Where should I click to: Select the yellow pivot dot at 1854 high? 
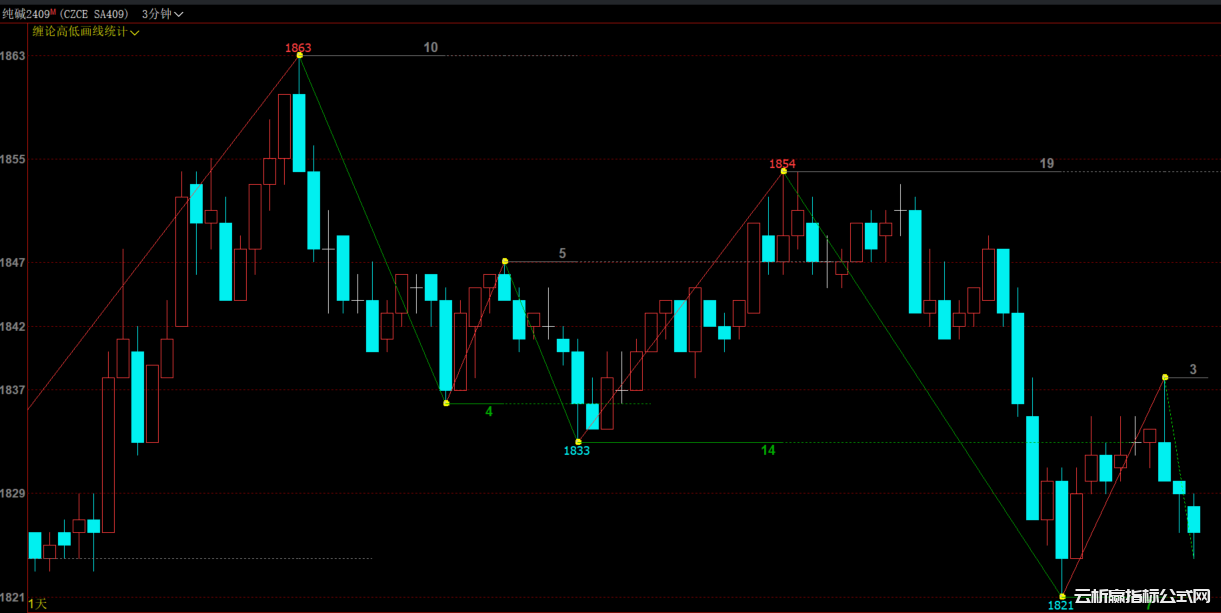[784, 171]
